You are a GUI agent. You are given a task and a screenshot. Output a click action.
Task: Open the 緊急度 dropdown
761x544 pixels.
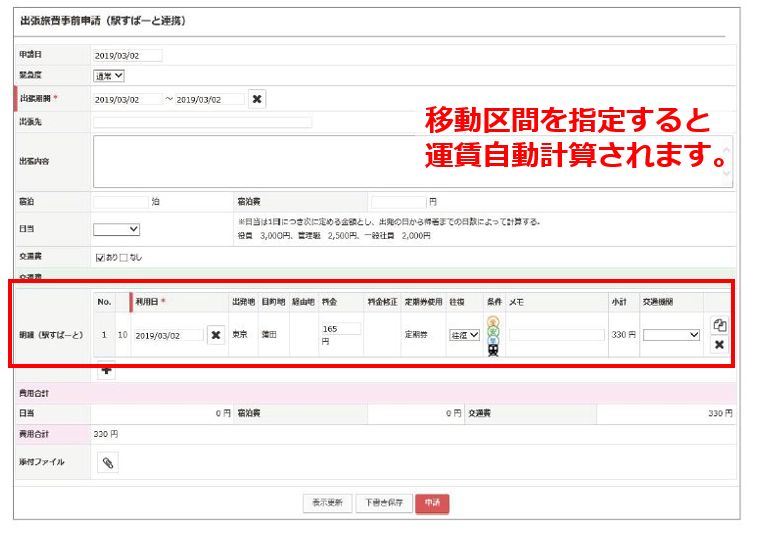tap(109, 75)
